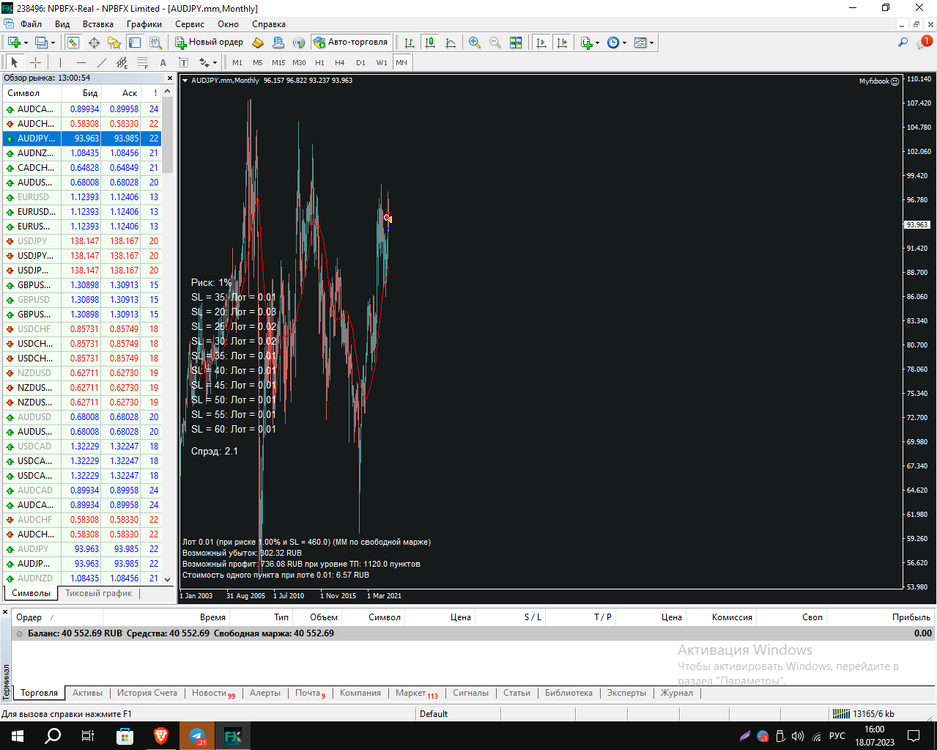Expand the arrows objects dropdown
Image resolution: width=937 pixels, height=750 pixels.
coord(215,62)
